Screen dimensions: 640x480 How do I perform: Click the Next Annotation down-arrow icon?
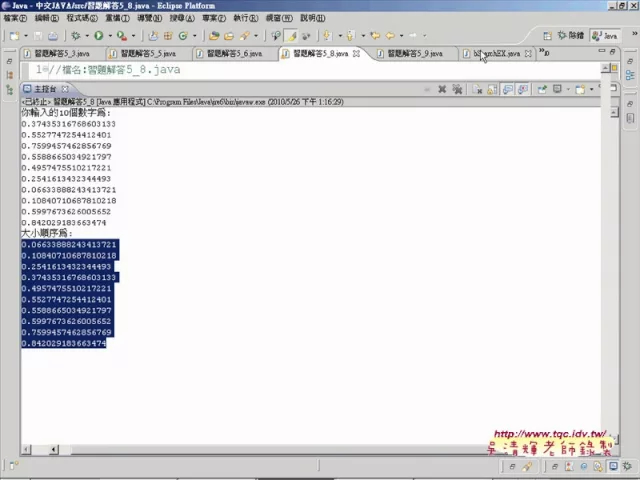327,36
